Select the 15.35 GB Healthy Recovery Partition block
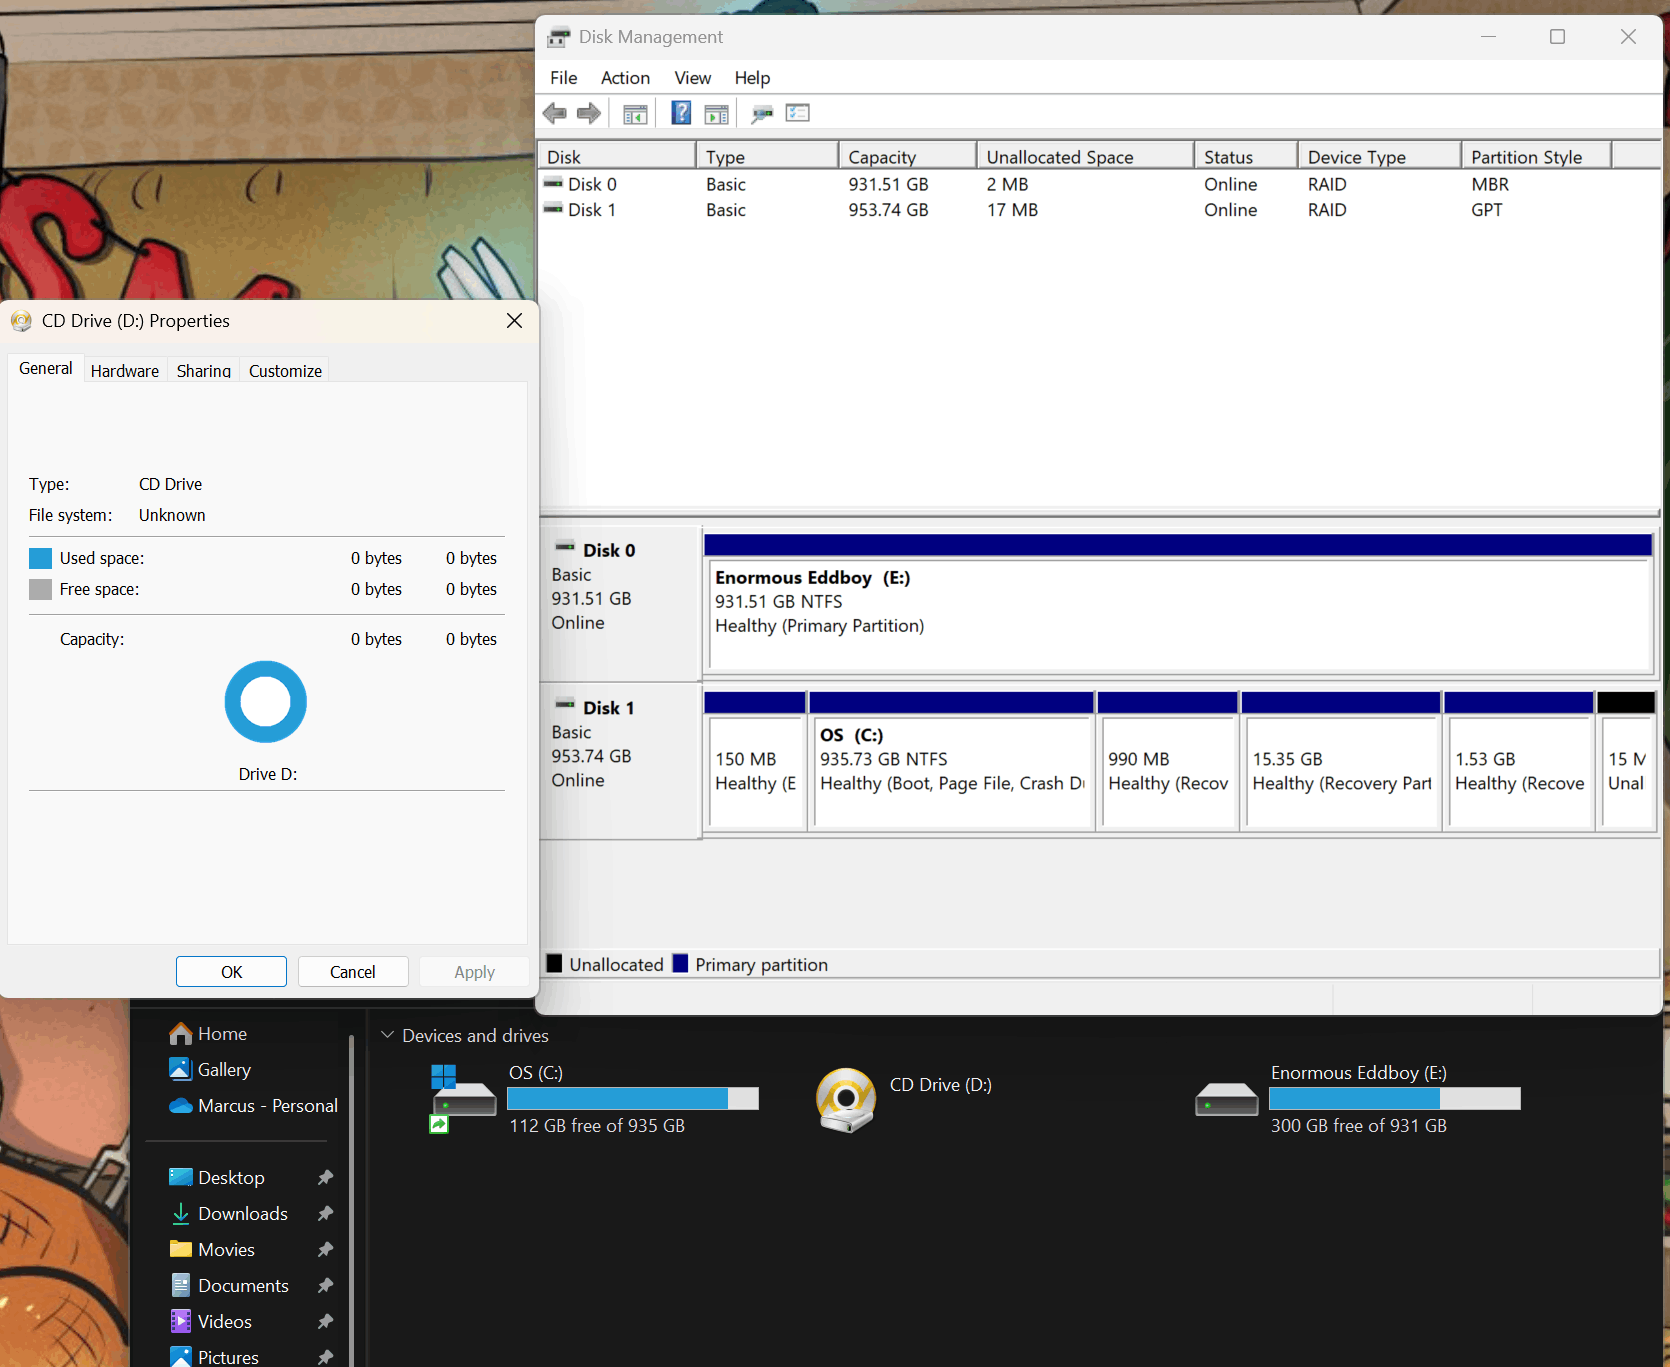Viewport: 1670px width, 1367px height. 1341,770
